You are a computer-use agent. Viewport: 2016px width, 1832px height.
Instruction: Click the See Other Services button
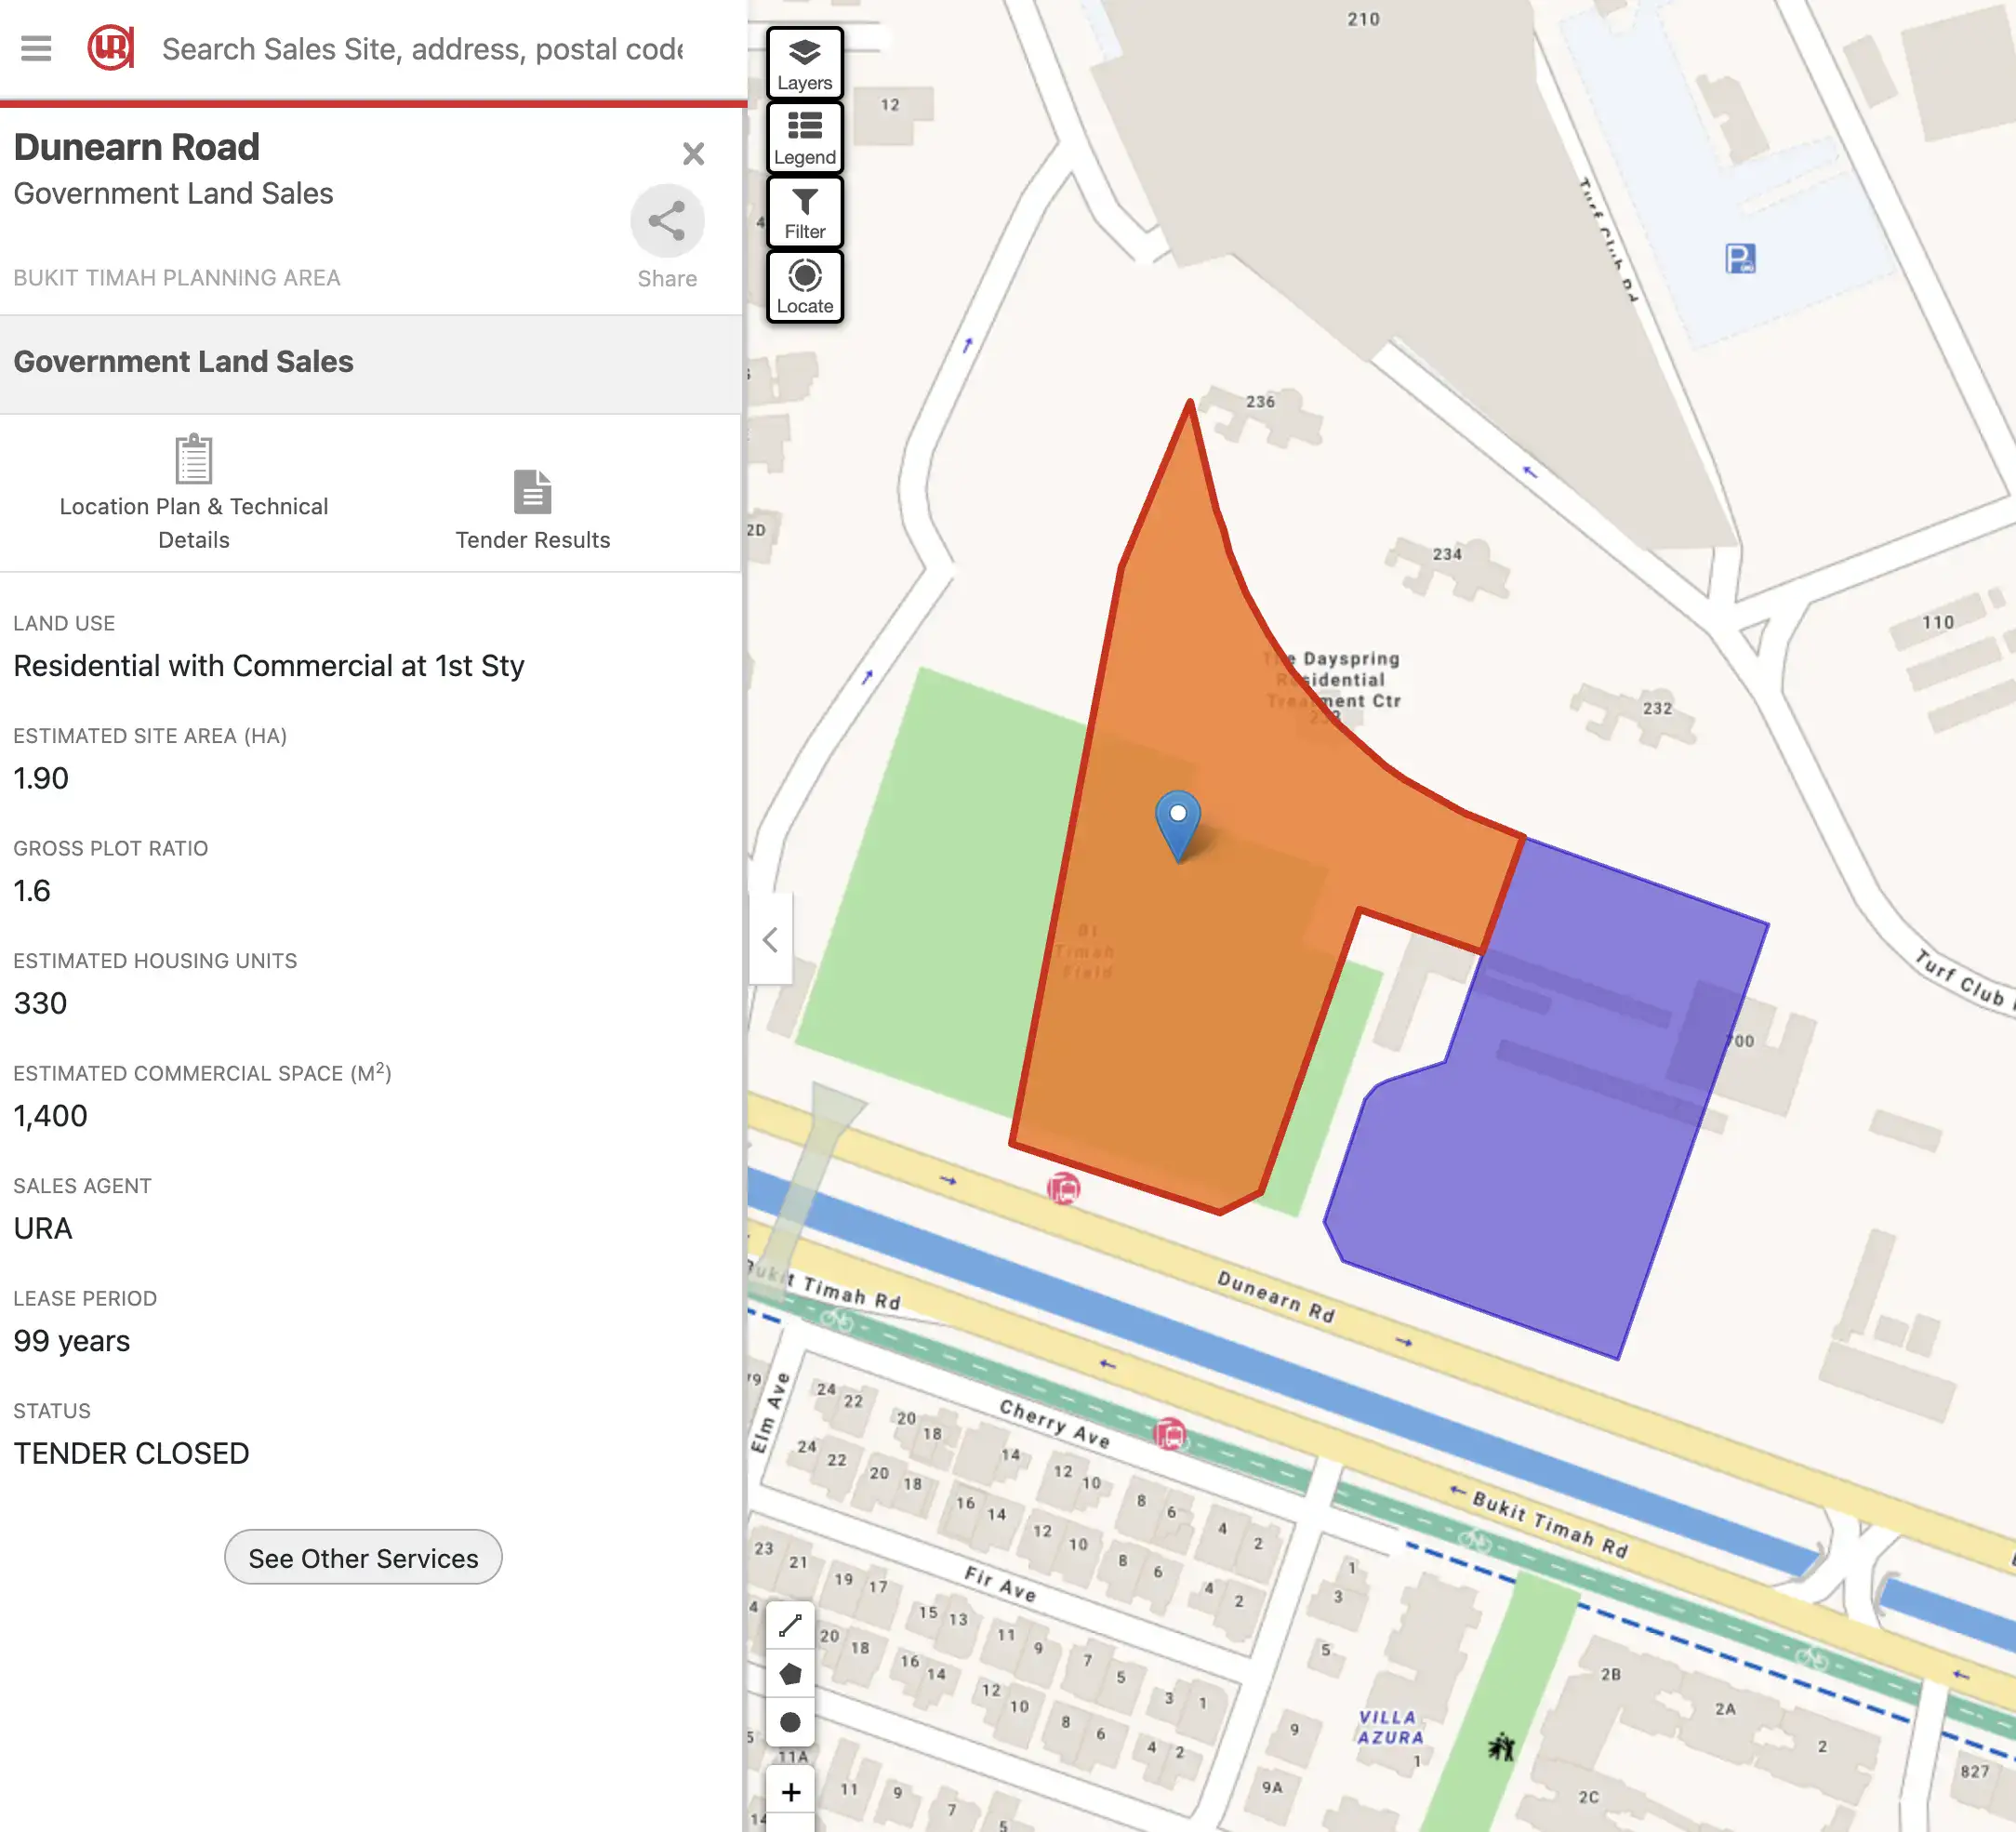pyautogui.click(x=363, y=1557)
